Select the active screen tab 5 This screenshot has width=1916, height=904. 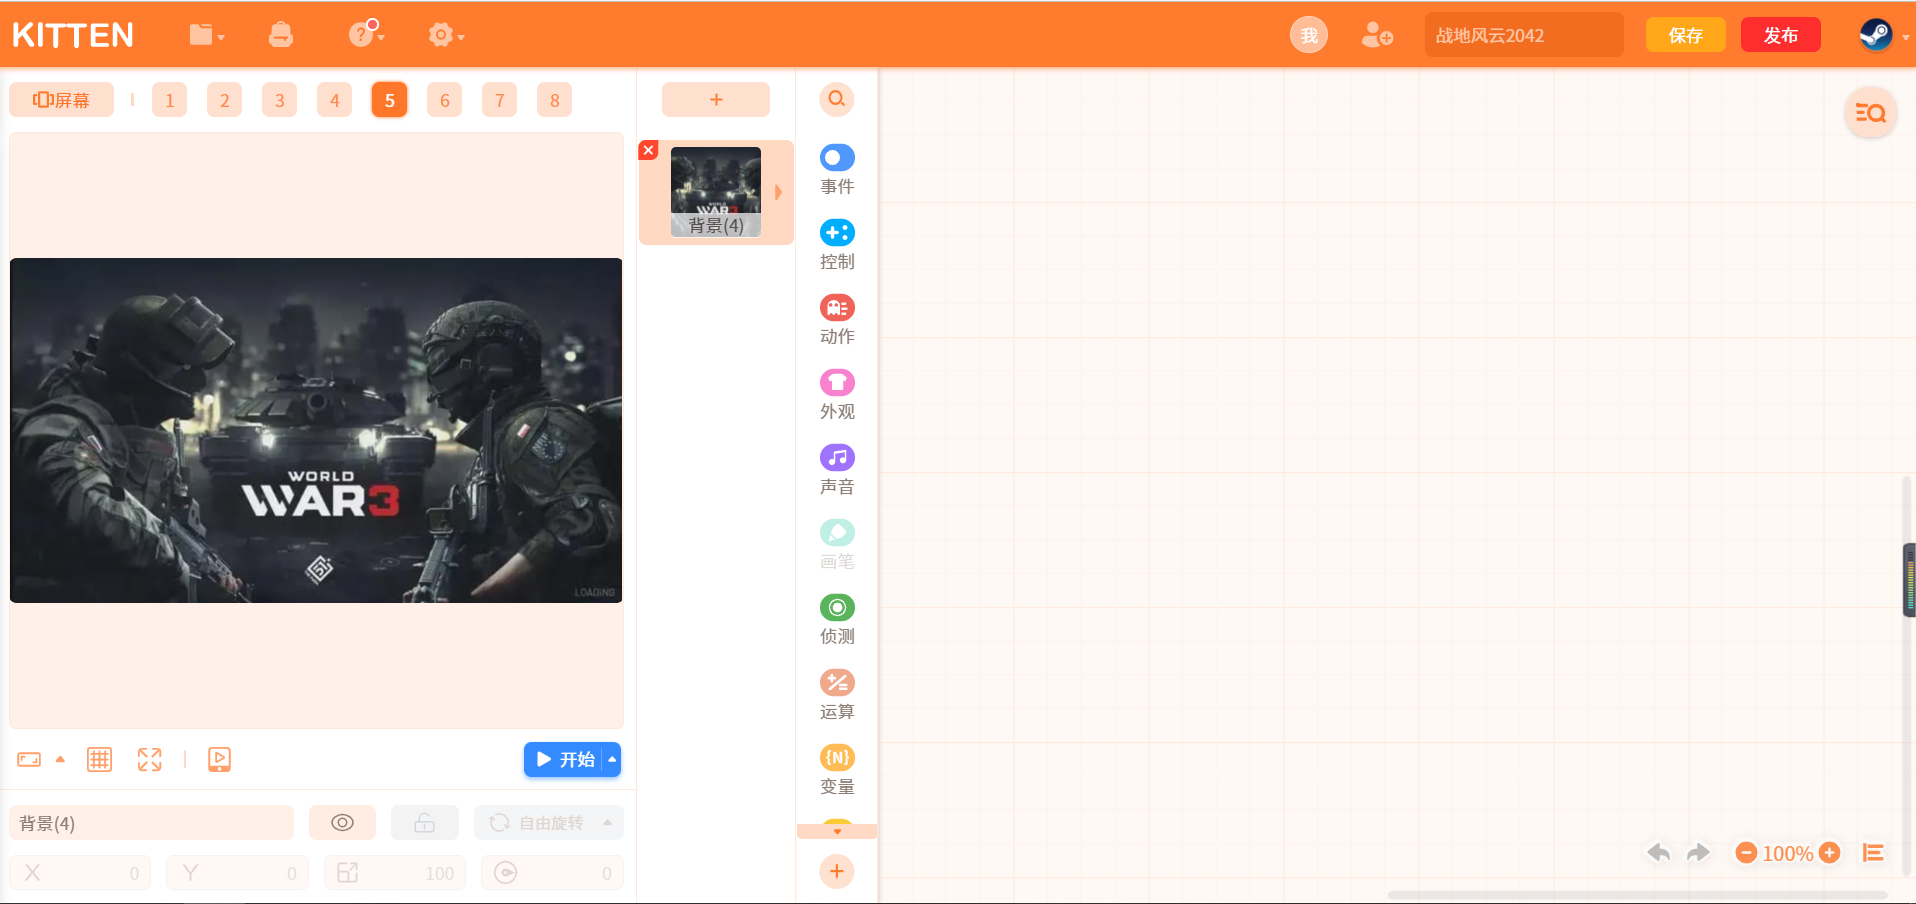coord(390,100)
